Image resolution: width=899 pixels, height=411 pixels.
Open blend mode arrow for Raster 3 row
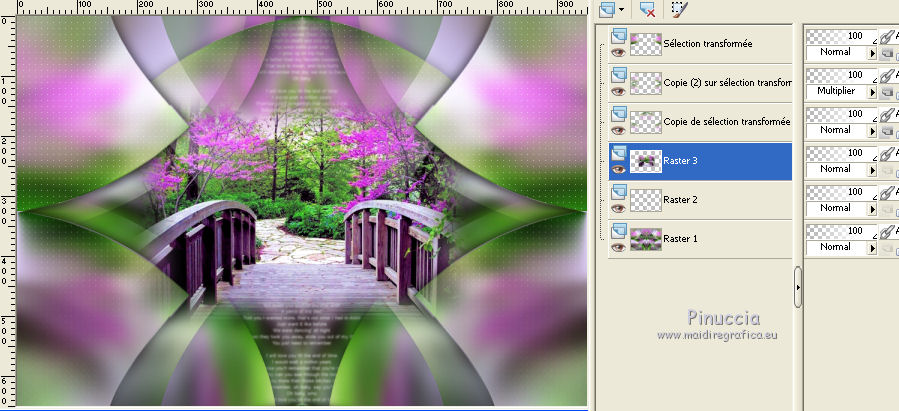(873, 170)
